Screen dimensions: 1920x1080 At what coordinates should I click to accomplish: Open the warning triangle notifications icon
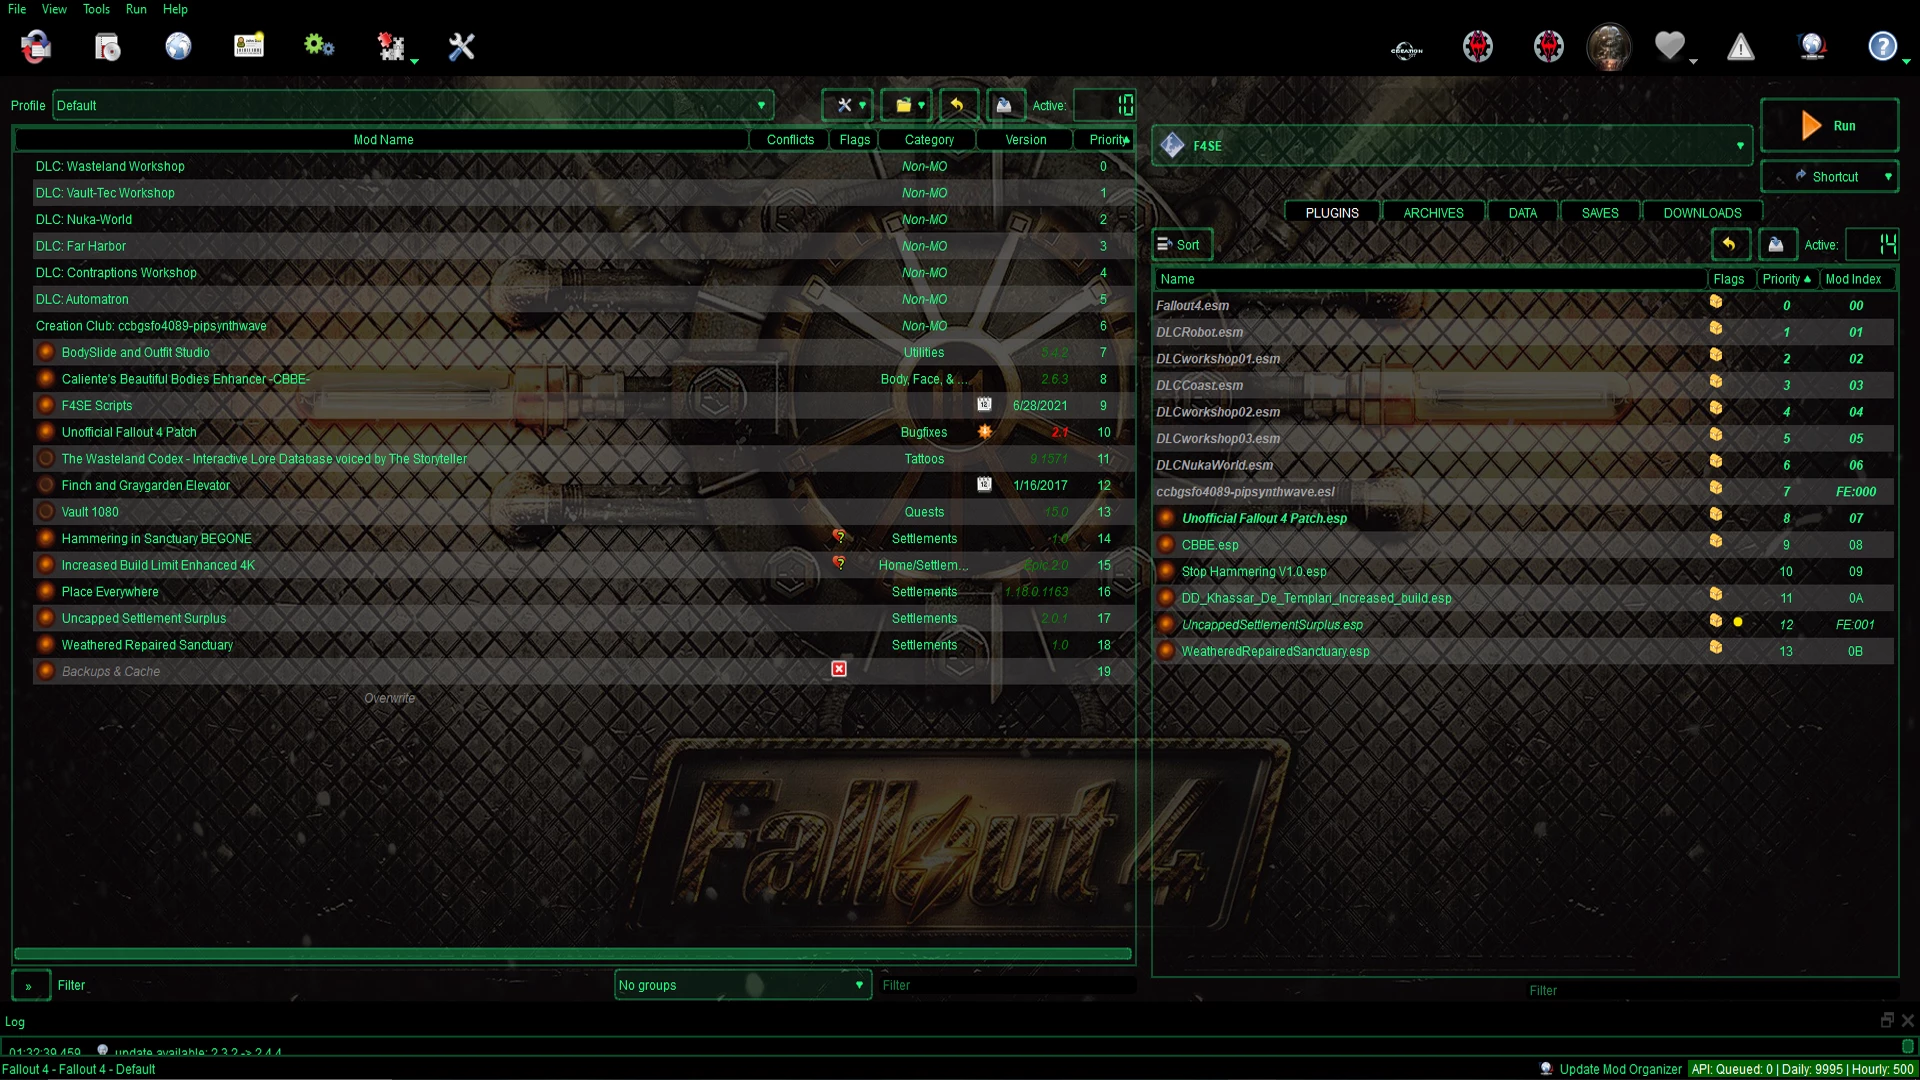(1741, 46)
